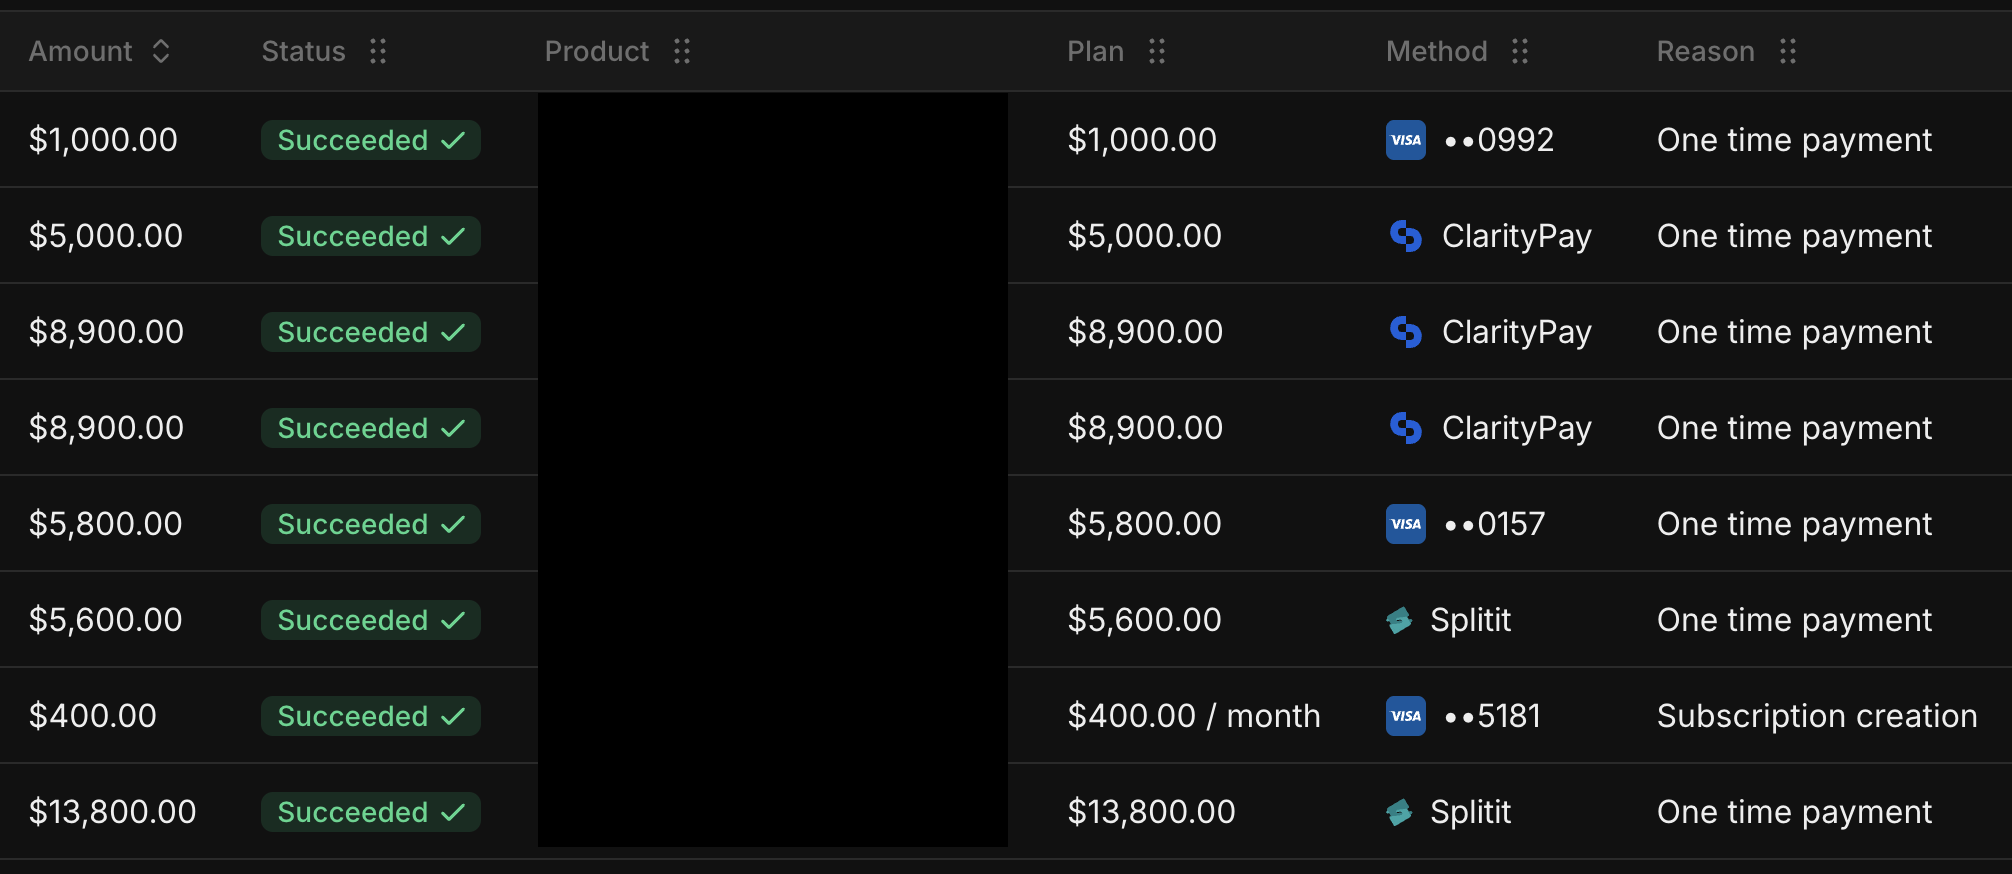The image size is (2012, 874).
Task: Click Visa icon for card 5181
Action: 1406,716
